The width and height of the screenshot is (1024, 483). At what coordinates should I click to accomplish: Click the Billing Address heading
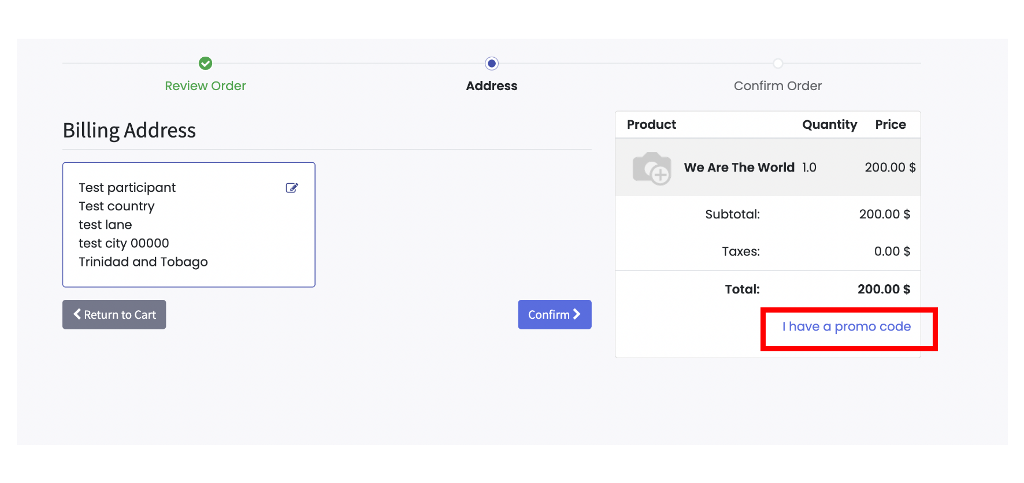(129, 131)
